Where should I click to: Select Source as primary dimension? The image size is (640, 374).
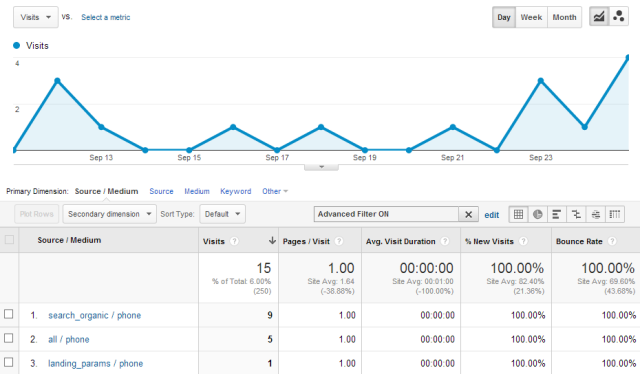(x=161, y=191)
